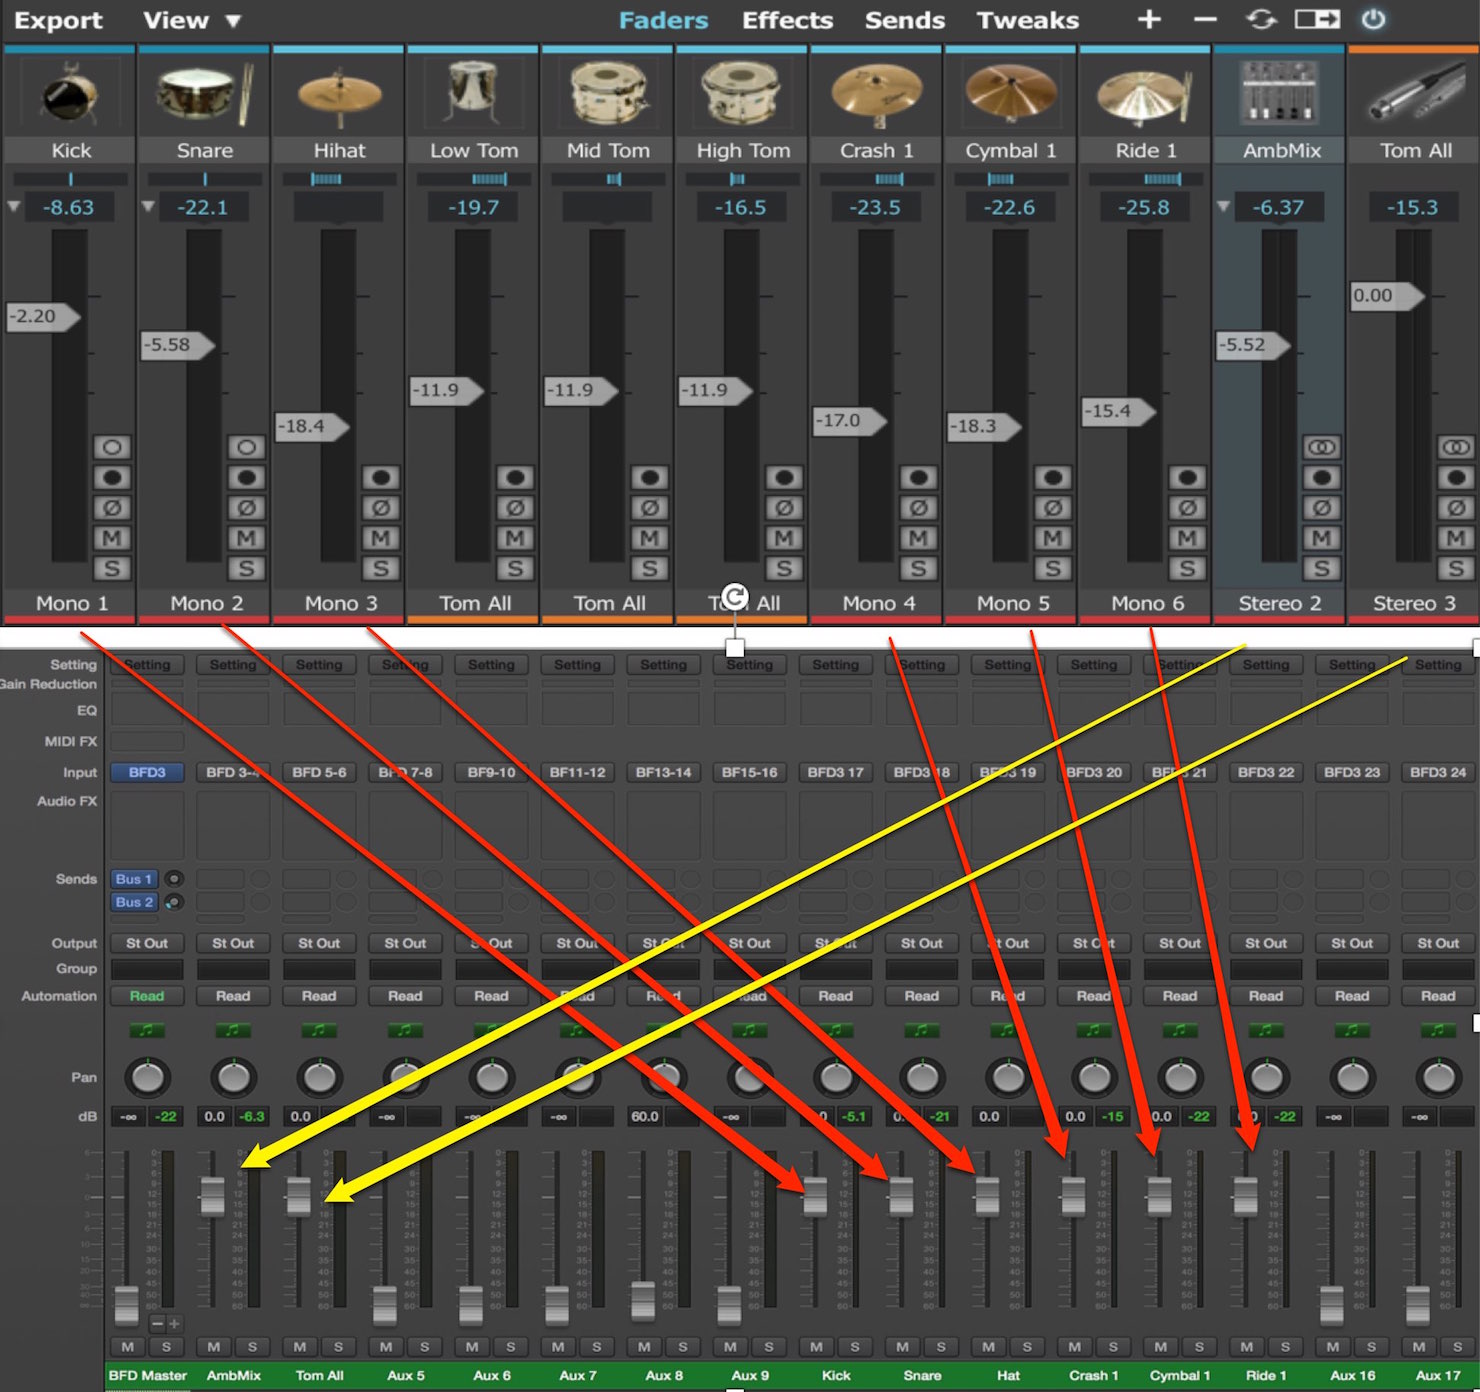
Task: Switch to the Sends tab
Action: click(905, 20)
